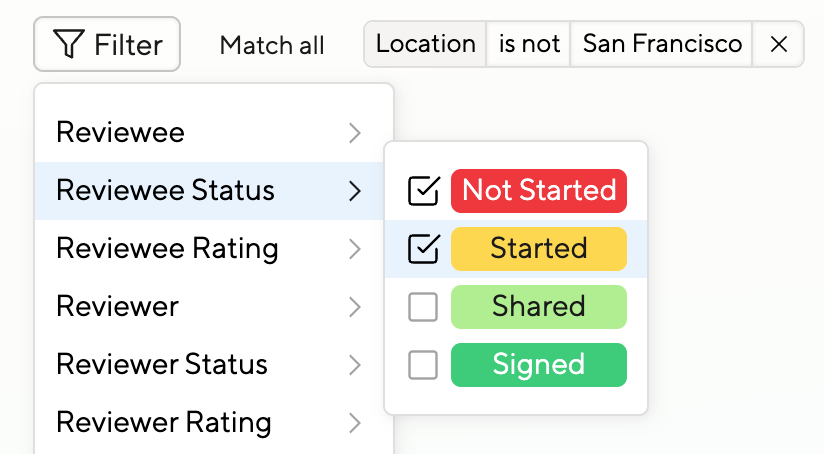824x454 pixels.
Task: Enable the Signed status checkbox
Action: [x=424, y=365]
